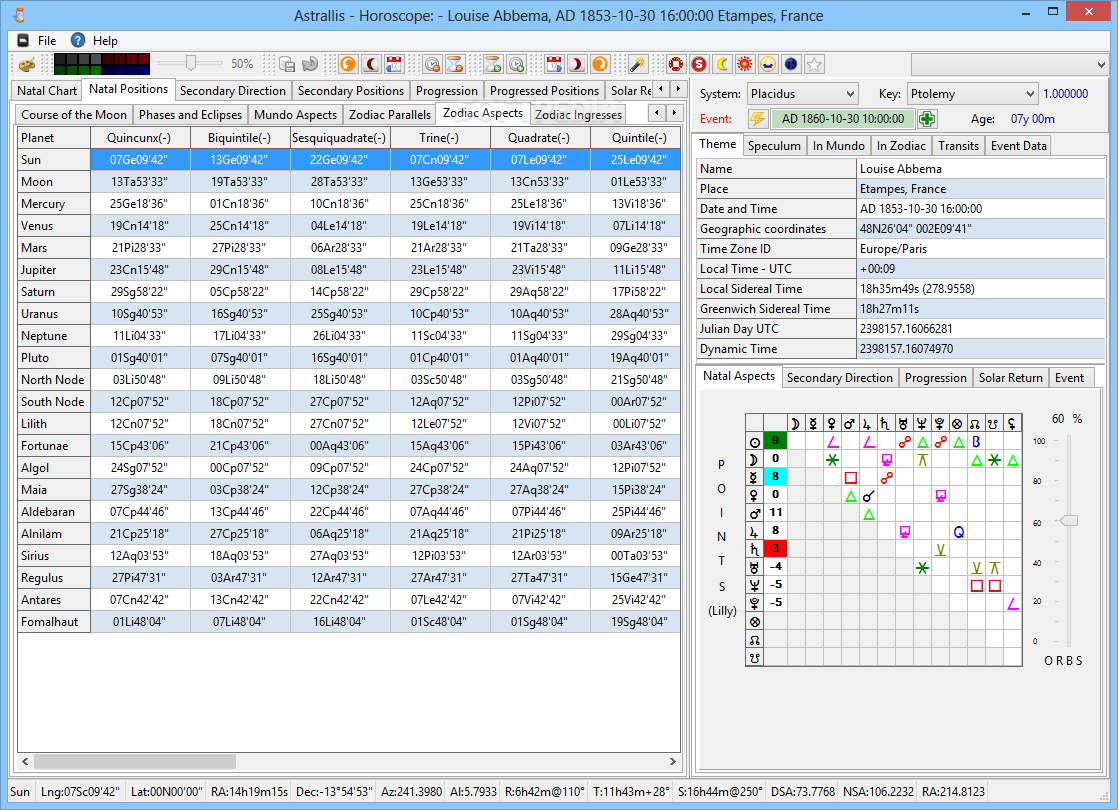Image resolution: width=1118 pixels, height=810 pixels.
Task: Click the first orange swirl icon
Action: pos(348,65)
